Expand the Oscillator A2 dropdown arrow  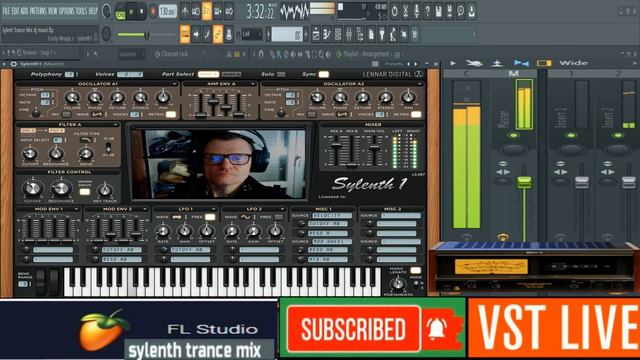point(420,84)
